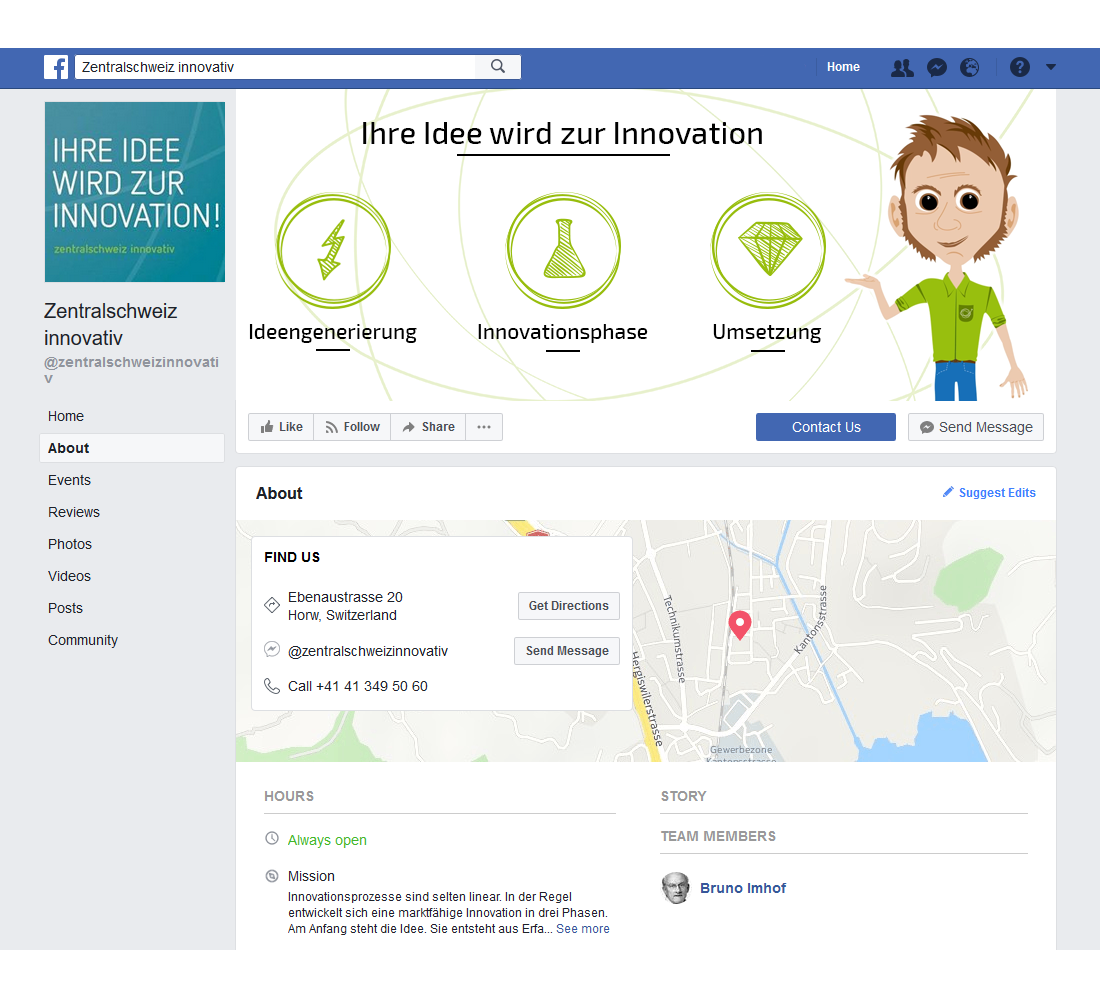Viewport: 1100px width, 1000px height.
Task: Click the page profile picture
Action: 135,192
